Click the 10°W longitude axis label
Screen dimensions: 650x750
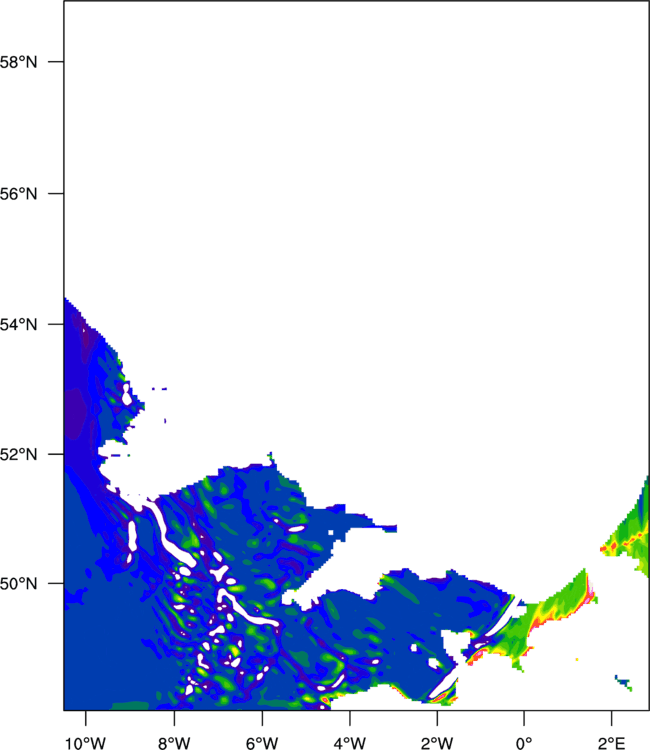[86, 743]
